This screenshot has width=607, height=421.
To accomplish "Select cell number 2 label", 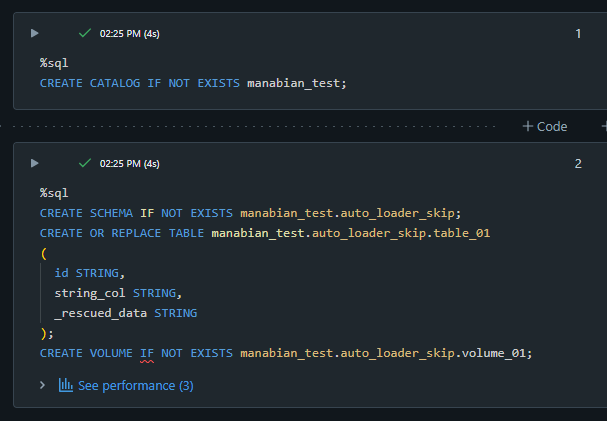I will pos(578,164).
